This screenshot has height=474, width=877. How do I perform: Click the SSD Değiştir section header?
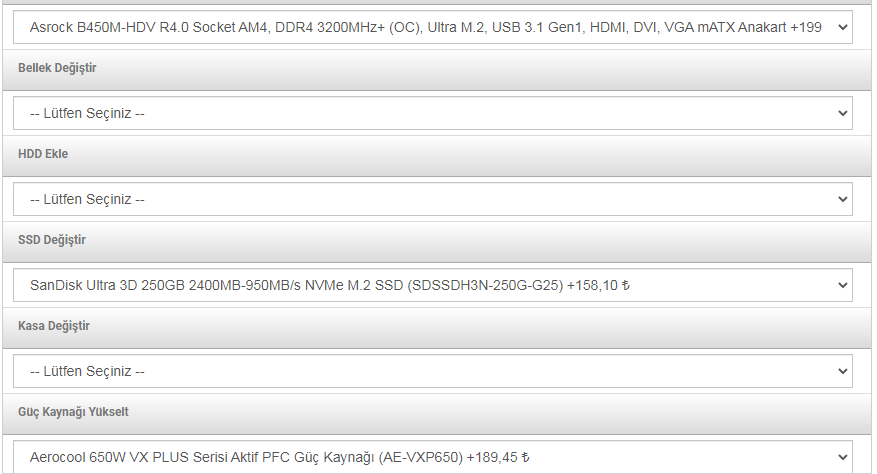coord(53,240)
